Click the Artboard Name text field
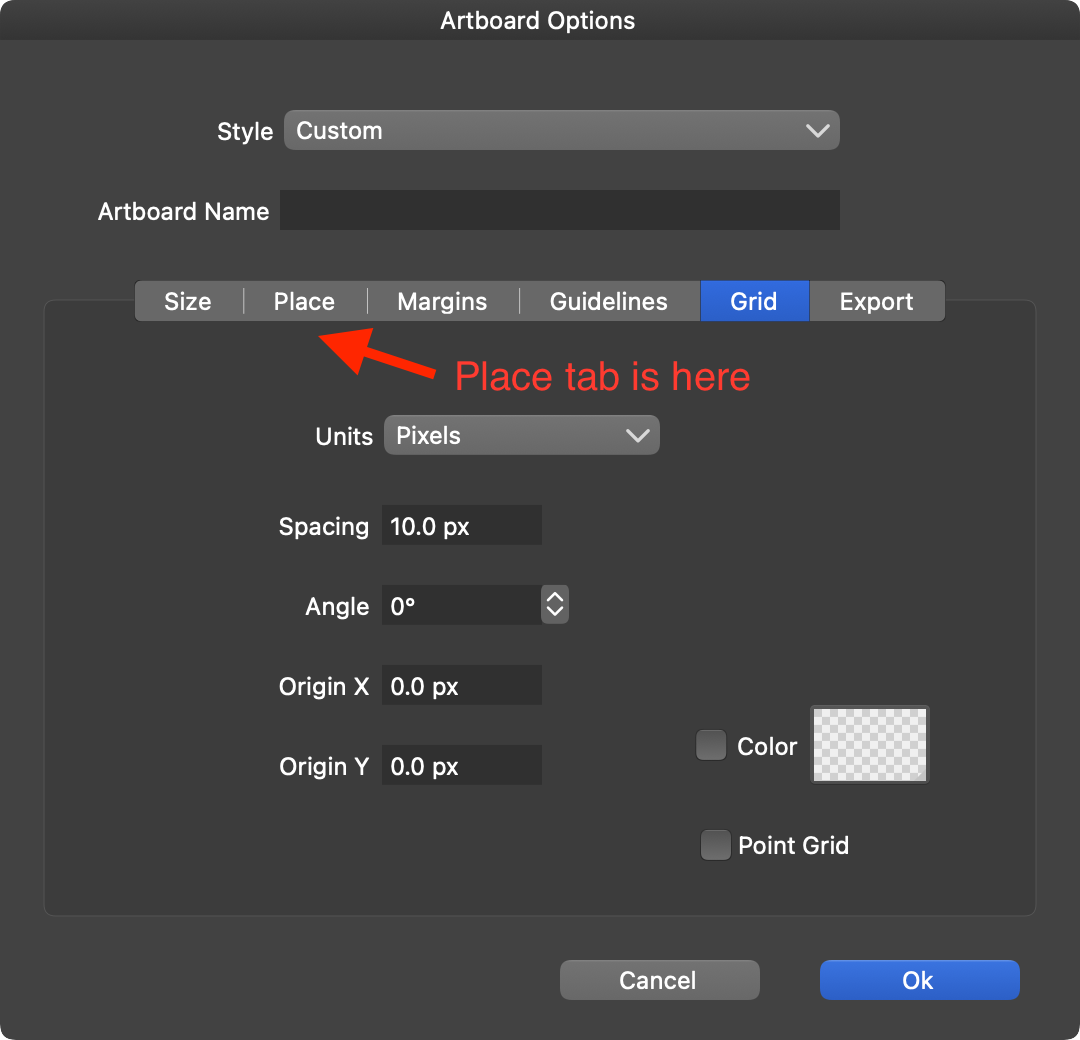 point(559,211)
